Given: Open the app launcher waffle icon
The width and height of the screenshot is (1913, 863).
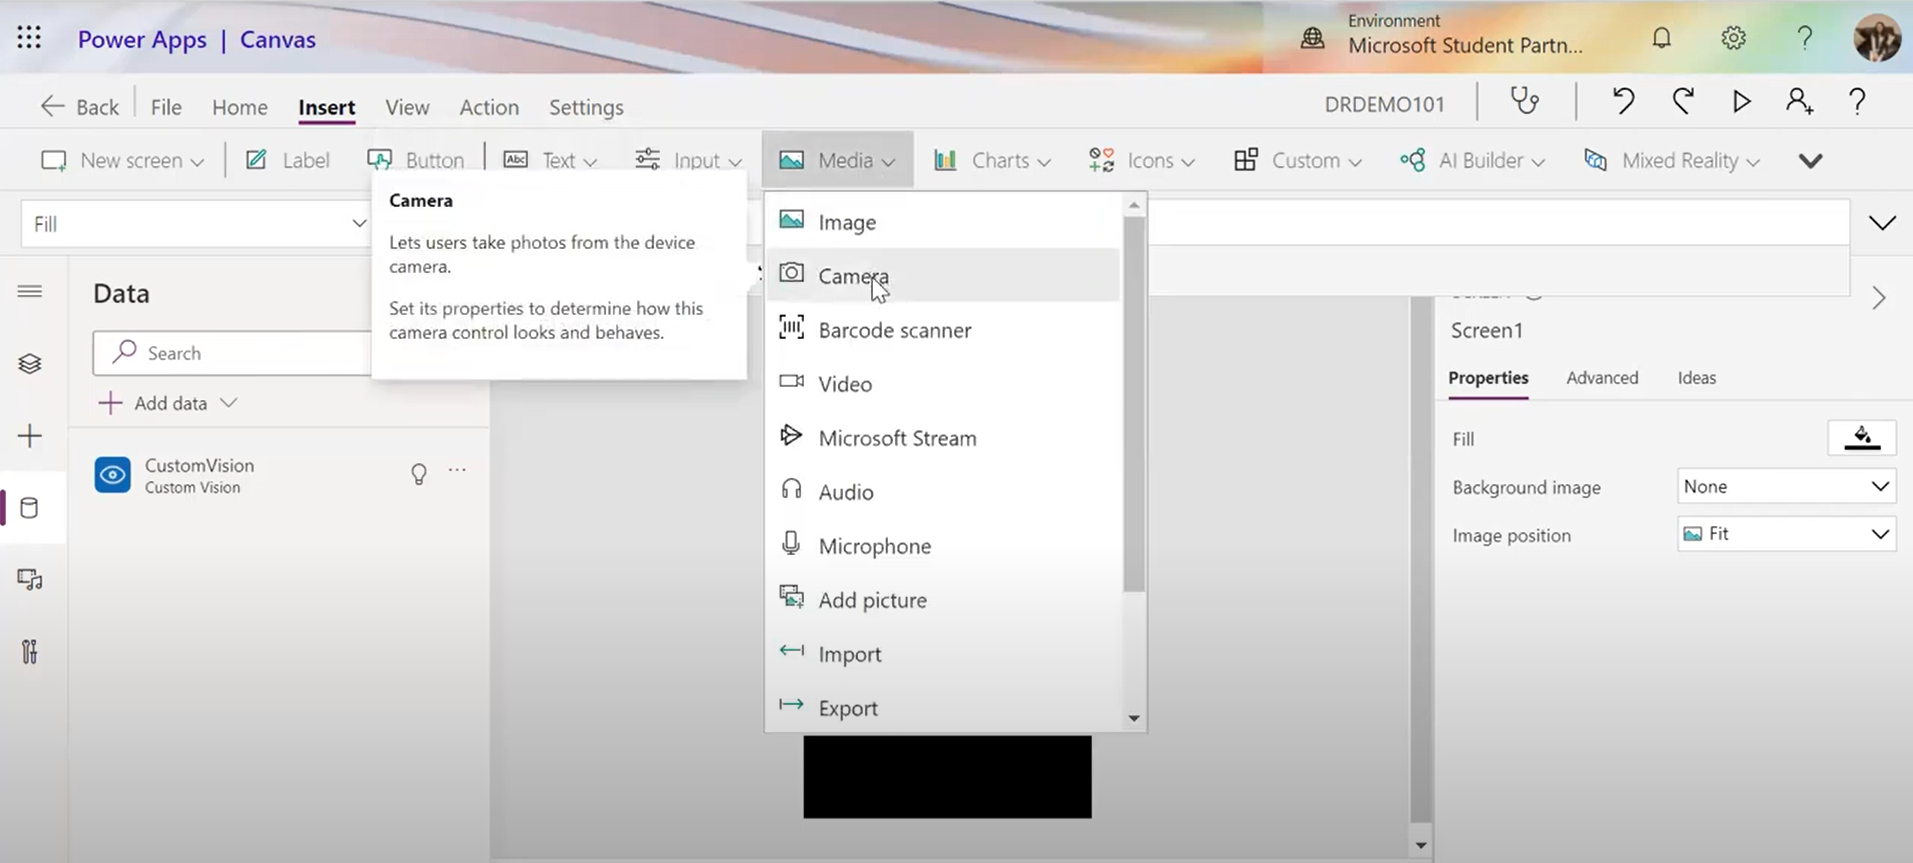Looking at the screenshot, I should click(x=29, y=38).
